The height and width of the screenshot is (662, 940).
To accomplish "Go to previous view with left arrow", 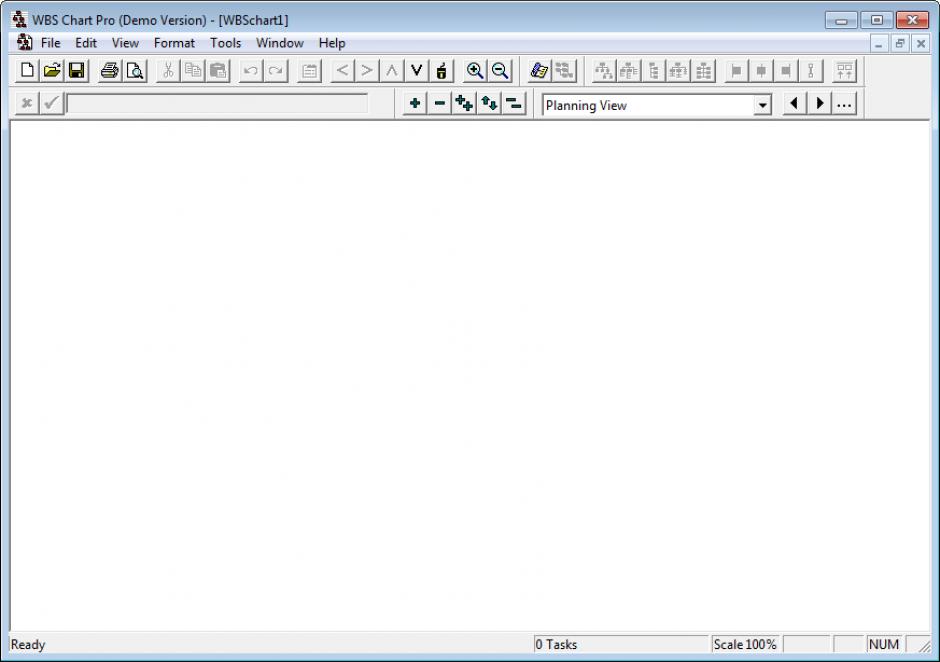I will (x=794, y=104).
